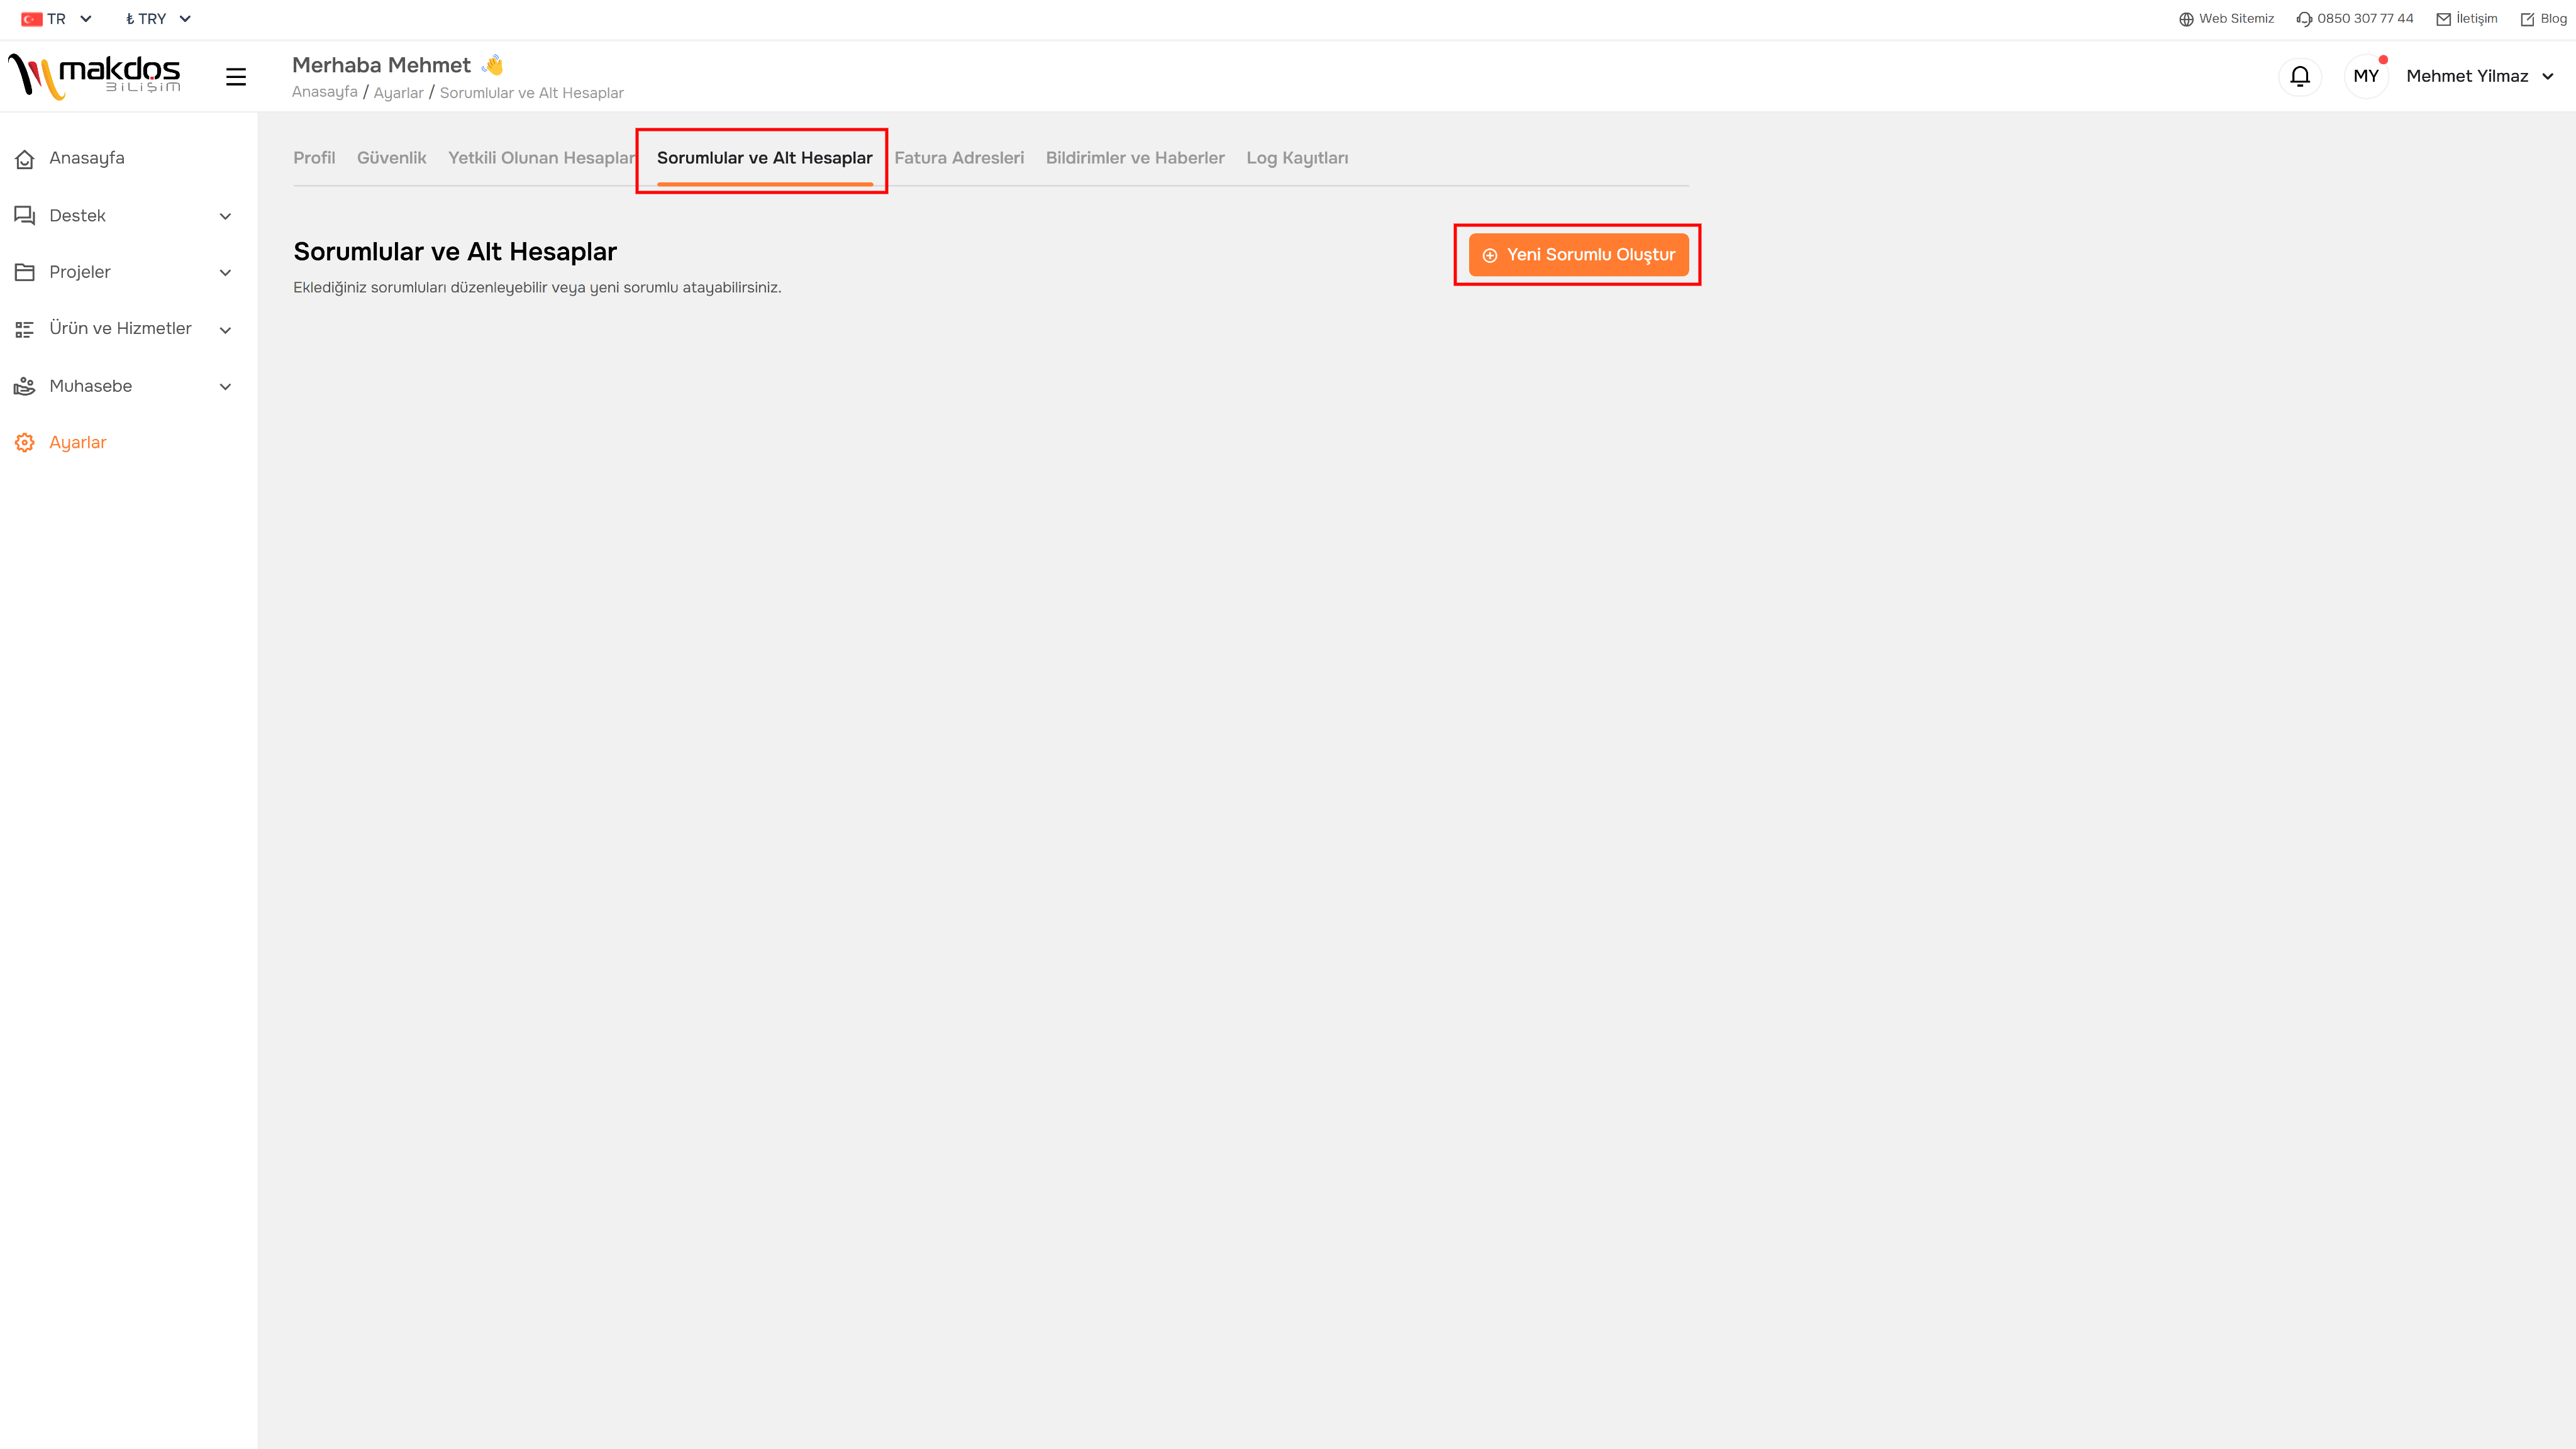Click the Blog edit icon
Viewport: 2576px width, 1449px height.
(2527, 19)
